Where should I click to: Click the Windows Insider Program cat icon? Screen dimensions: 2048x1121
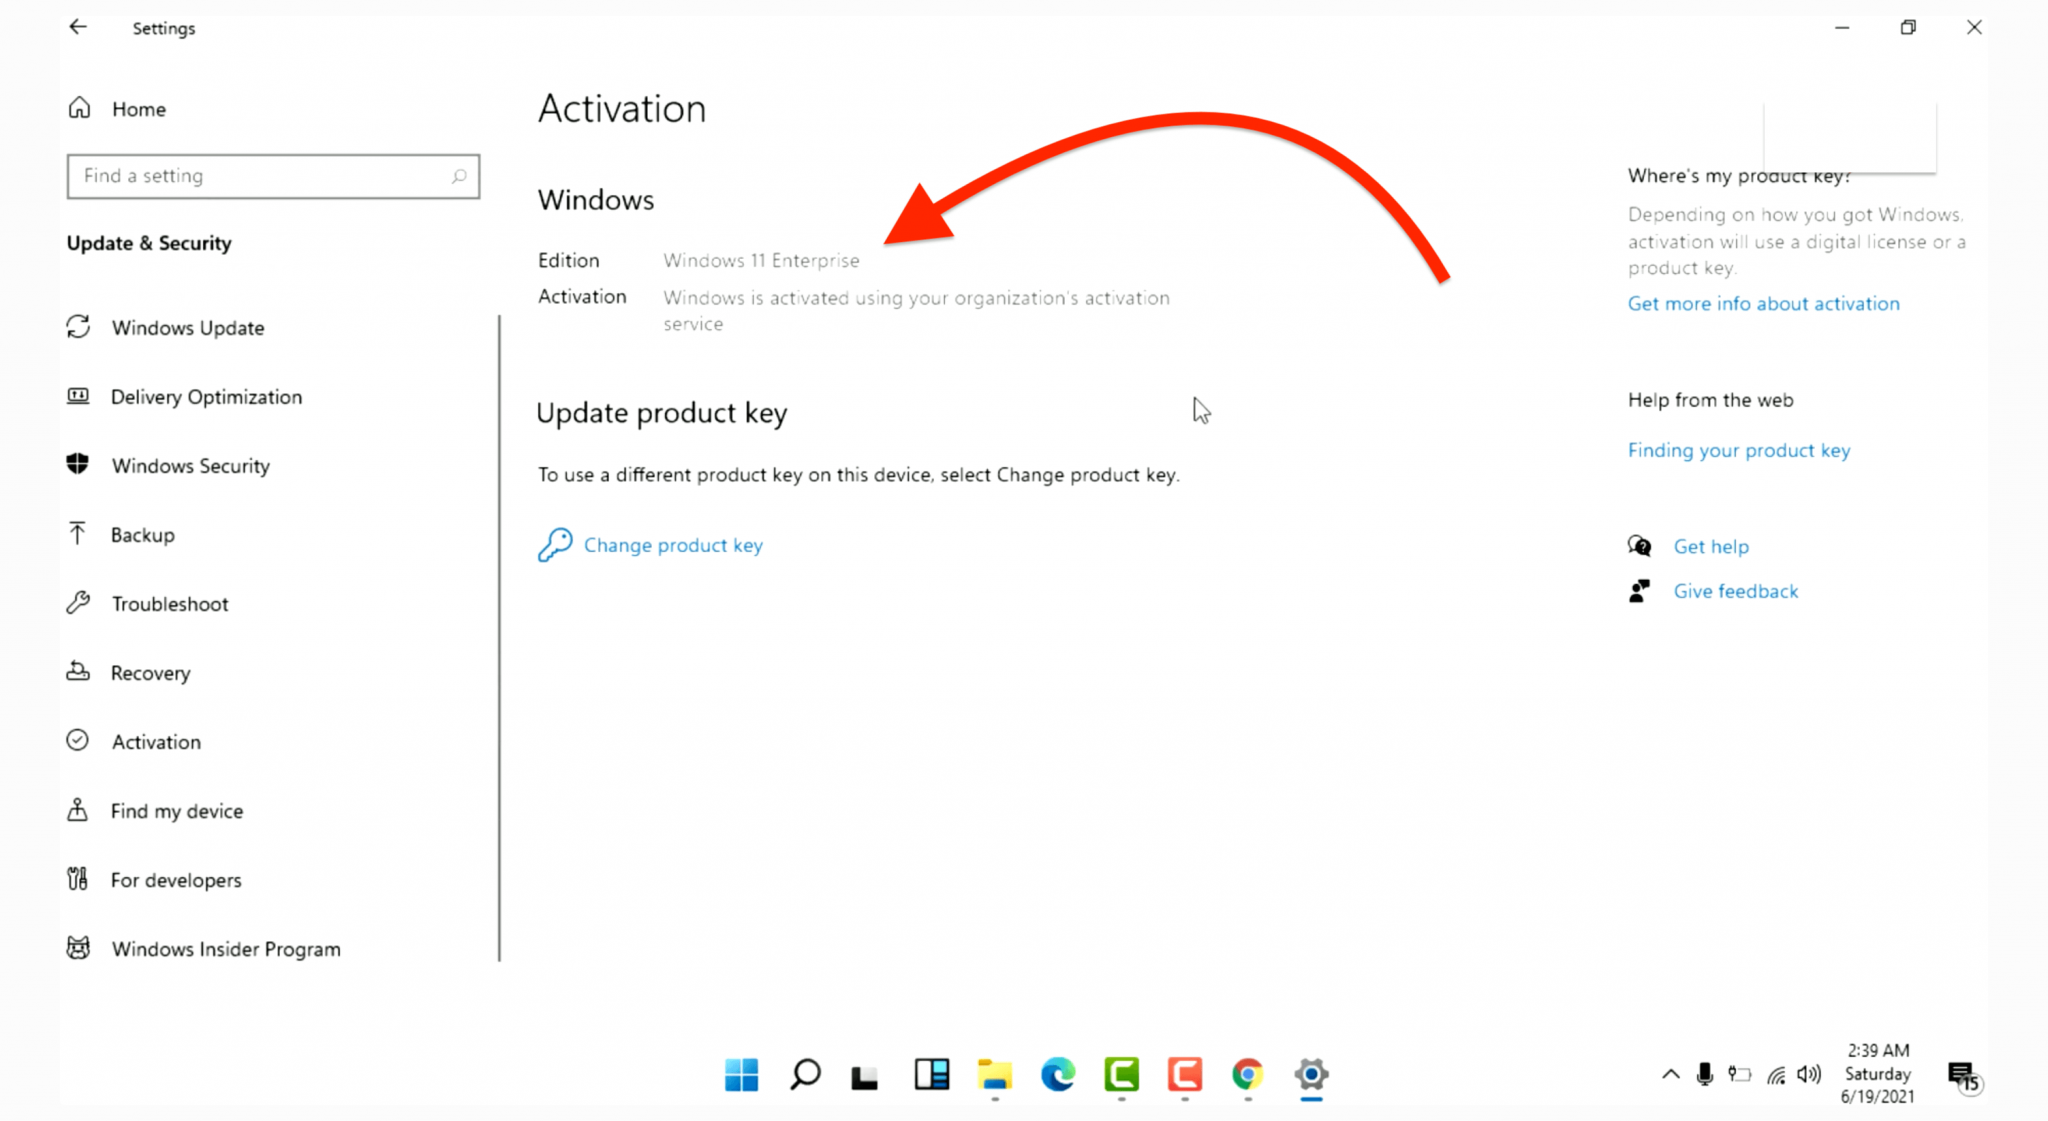(x=78, y=947)
